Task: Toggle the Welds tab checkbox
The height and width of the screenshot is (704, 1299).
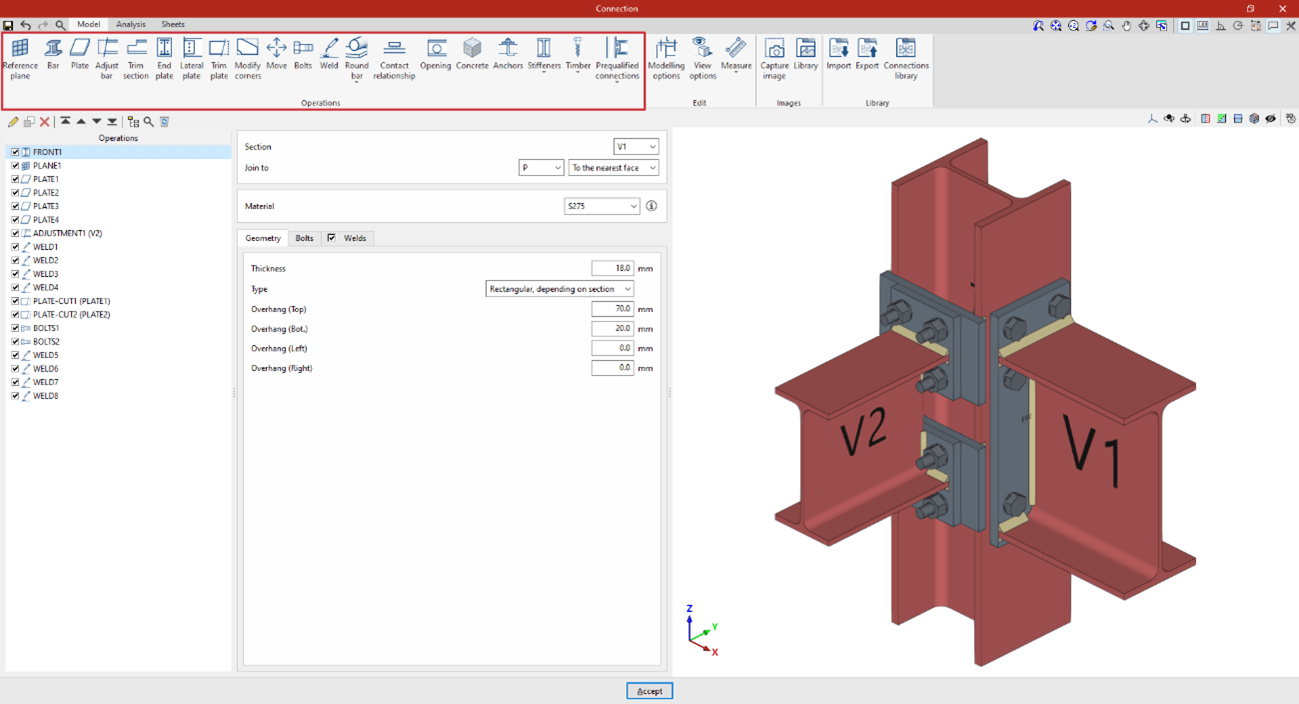Action: click(331, 238)
